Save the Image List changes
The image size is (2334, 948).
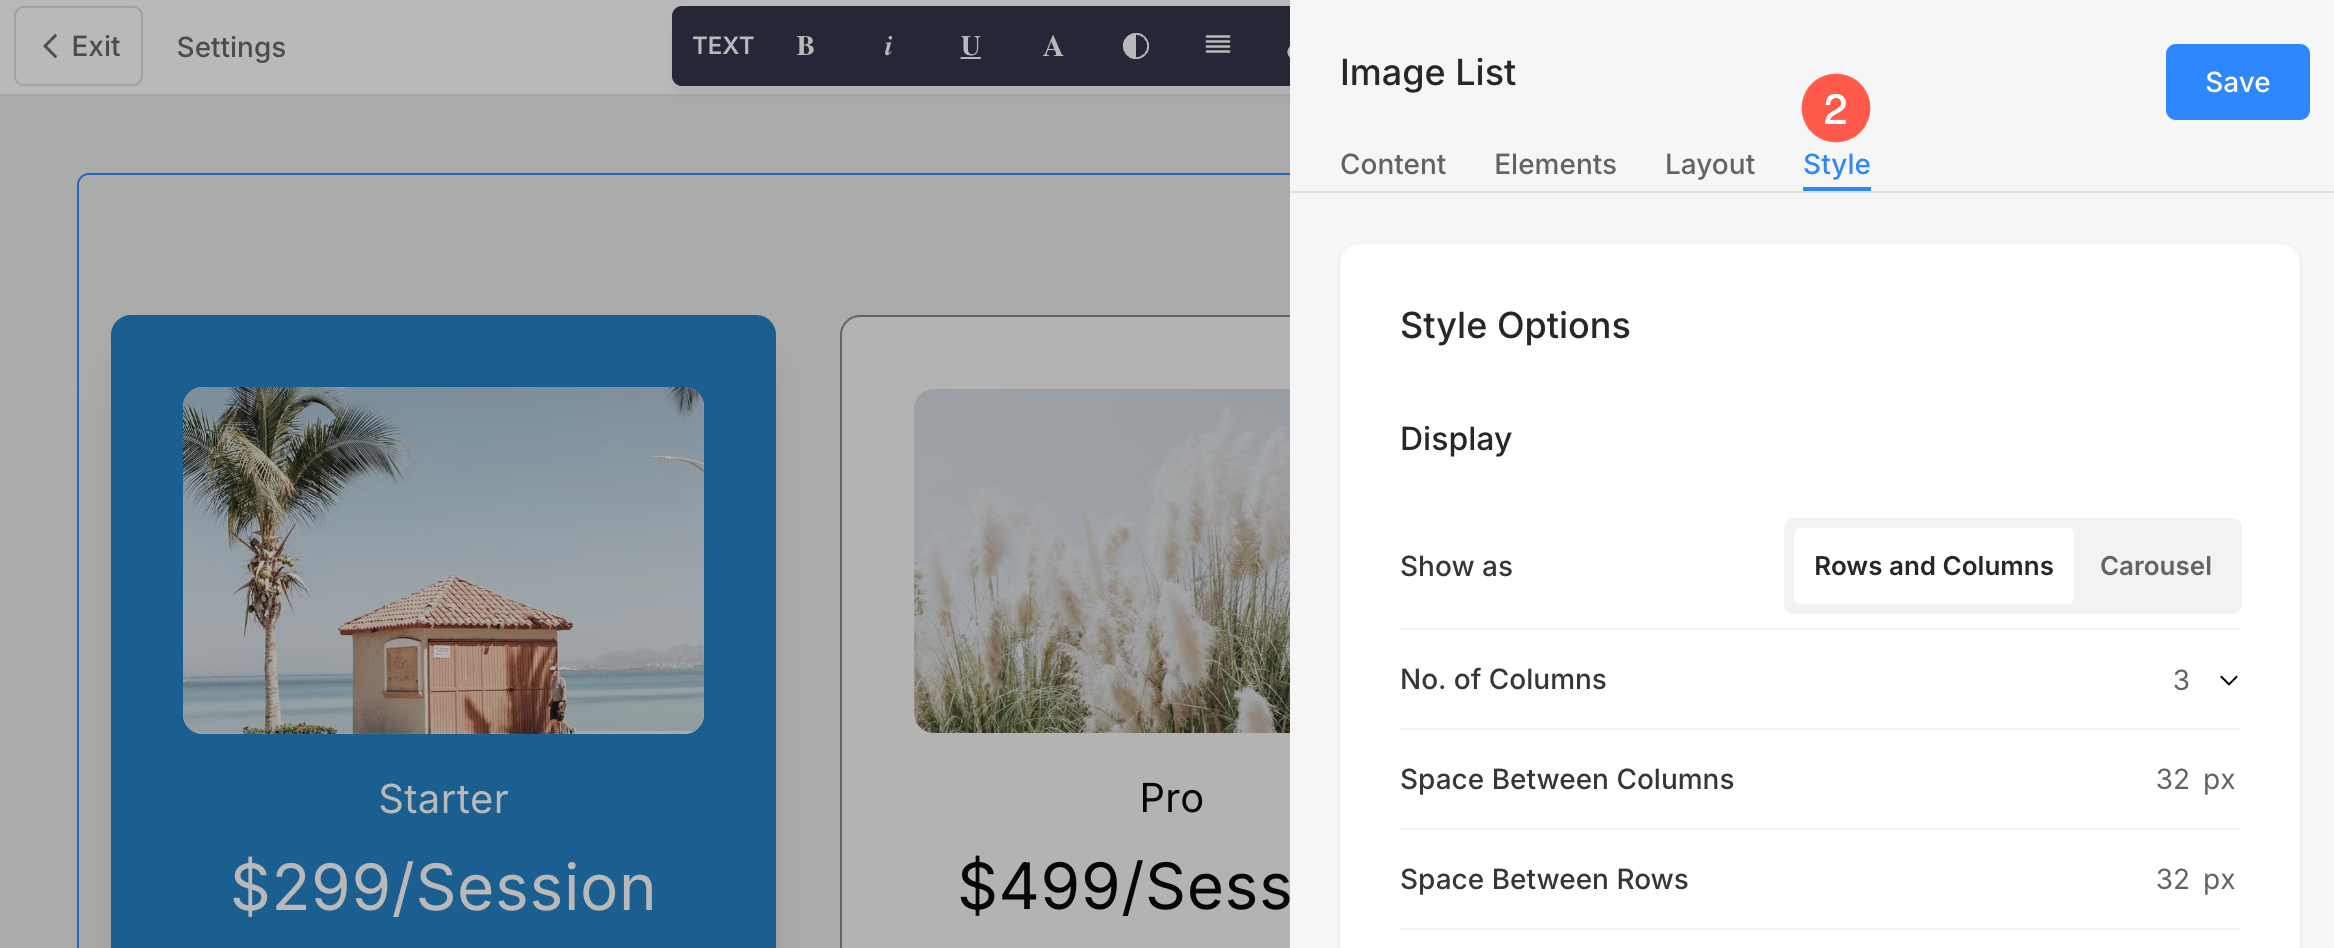click(x=2237, y=82)
